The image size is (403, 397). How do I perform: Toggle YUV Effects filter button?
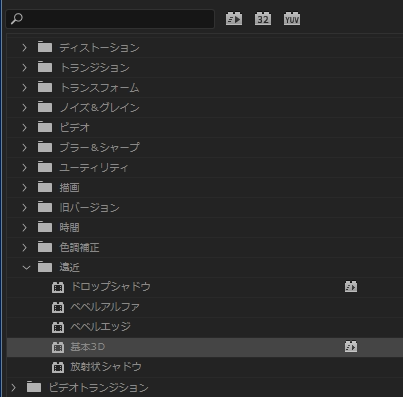tap(292, 19)
